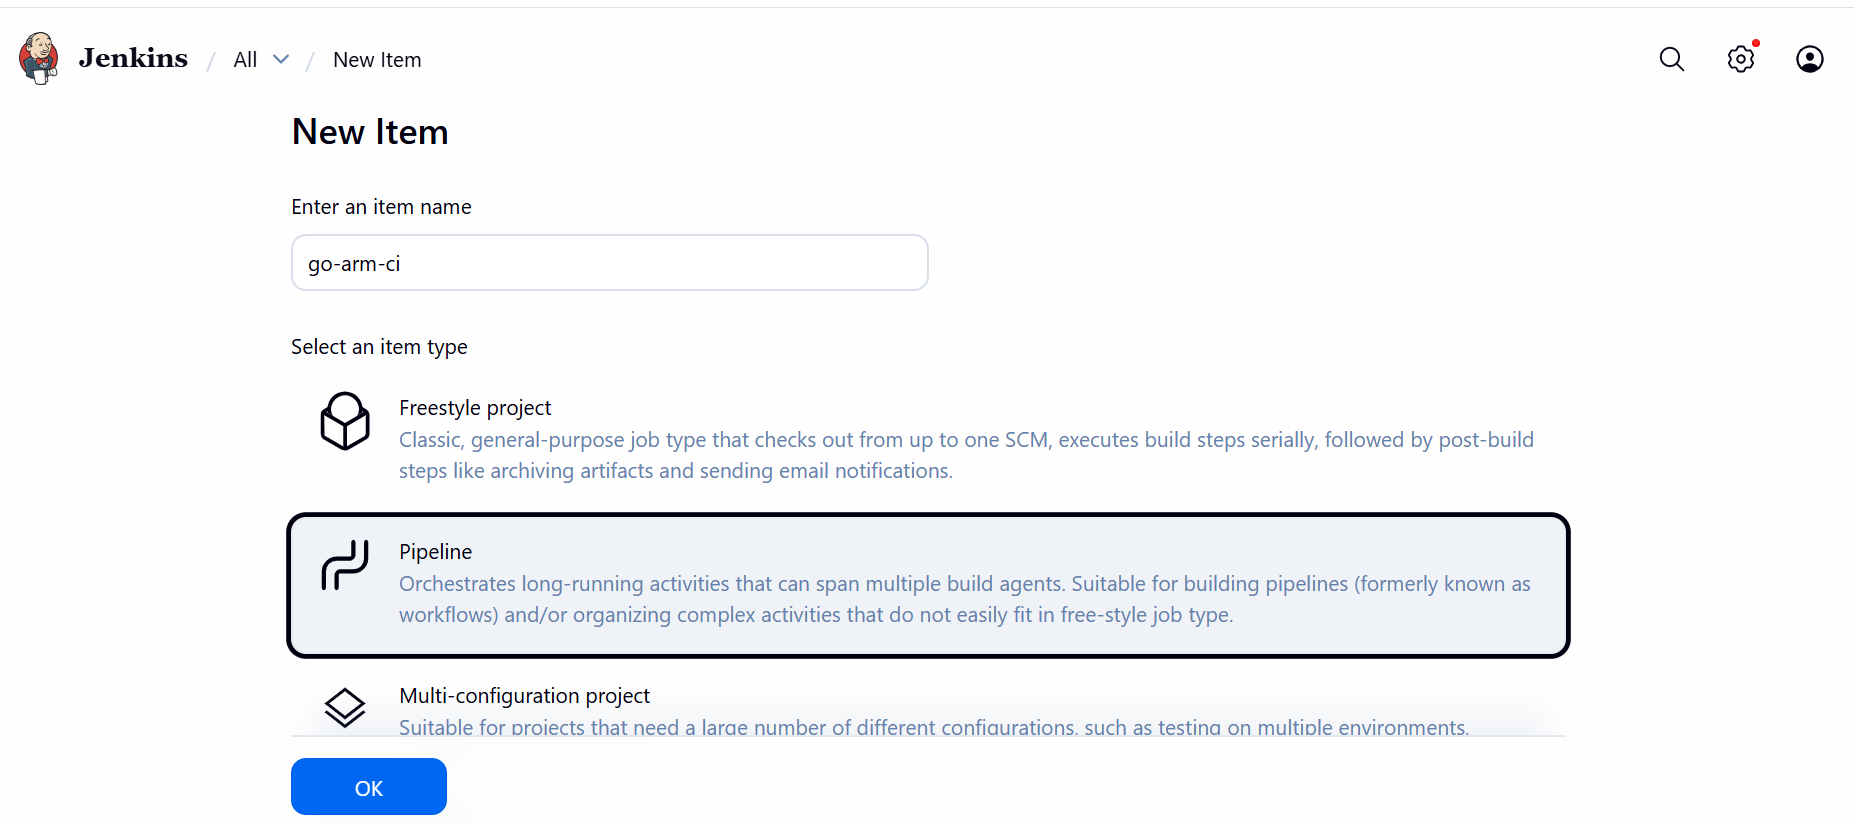The height and width of the screenshot is (824, 1854).
Task: Click the Freestyle project cube icon
Action: click(x=344, y=421)
